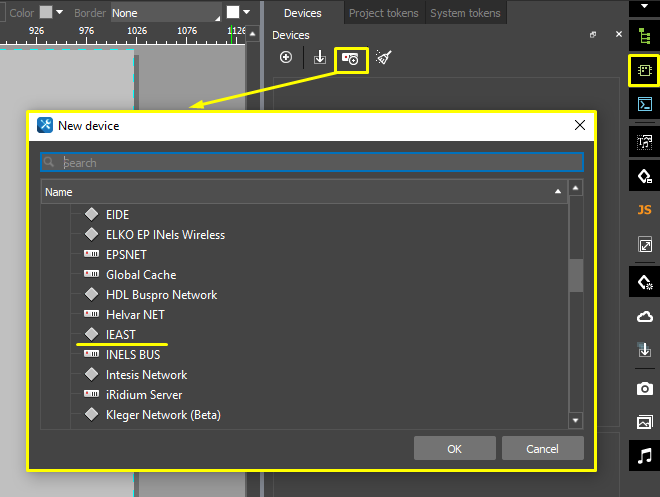Switch to the System tokens tab
Image resolution: width=660 pixels, height=497 pixels.
coord(465,13)
